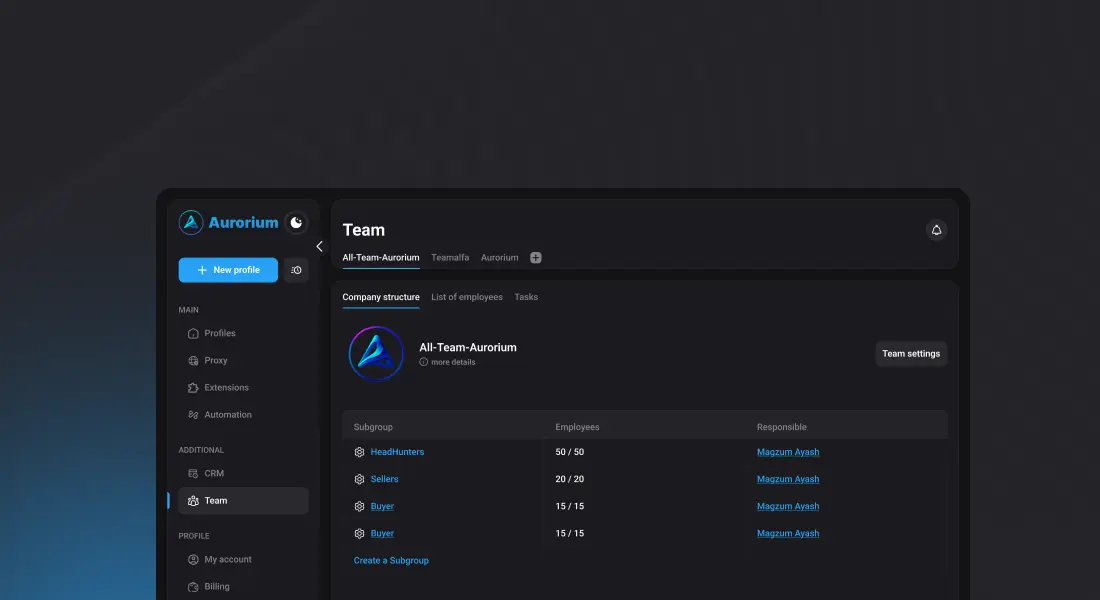Open the history list icon beside New profile

296,270
